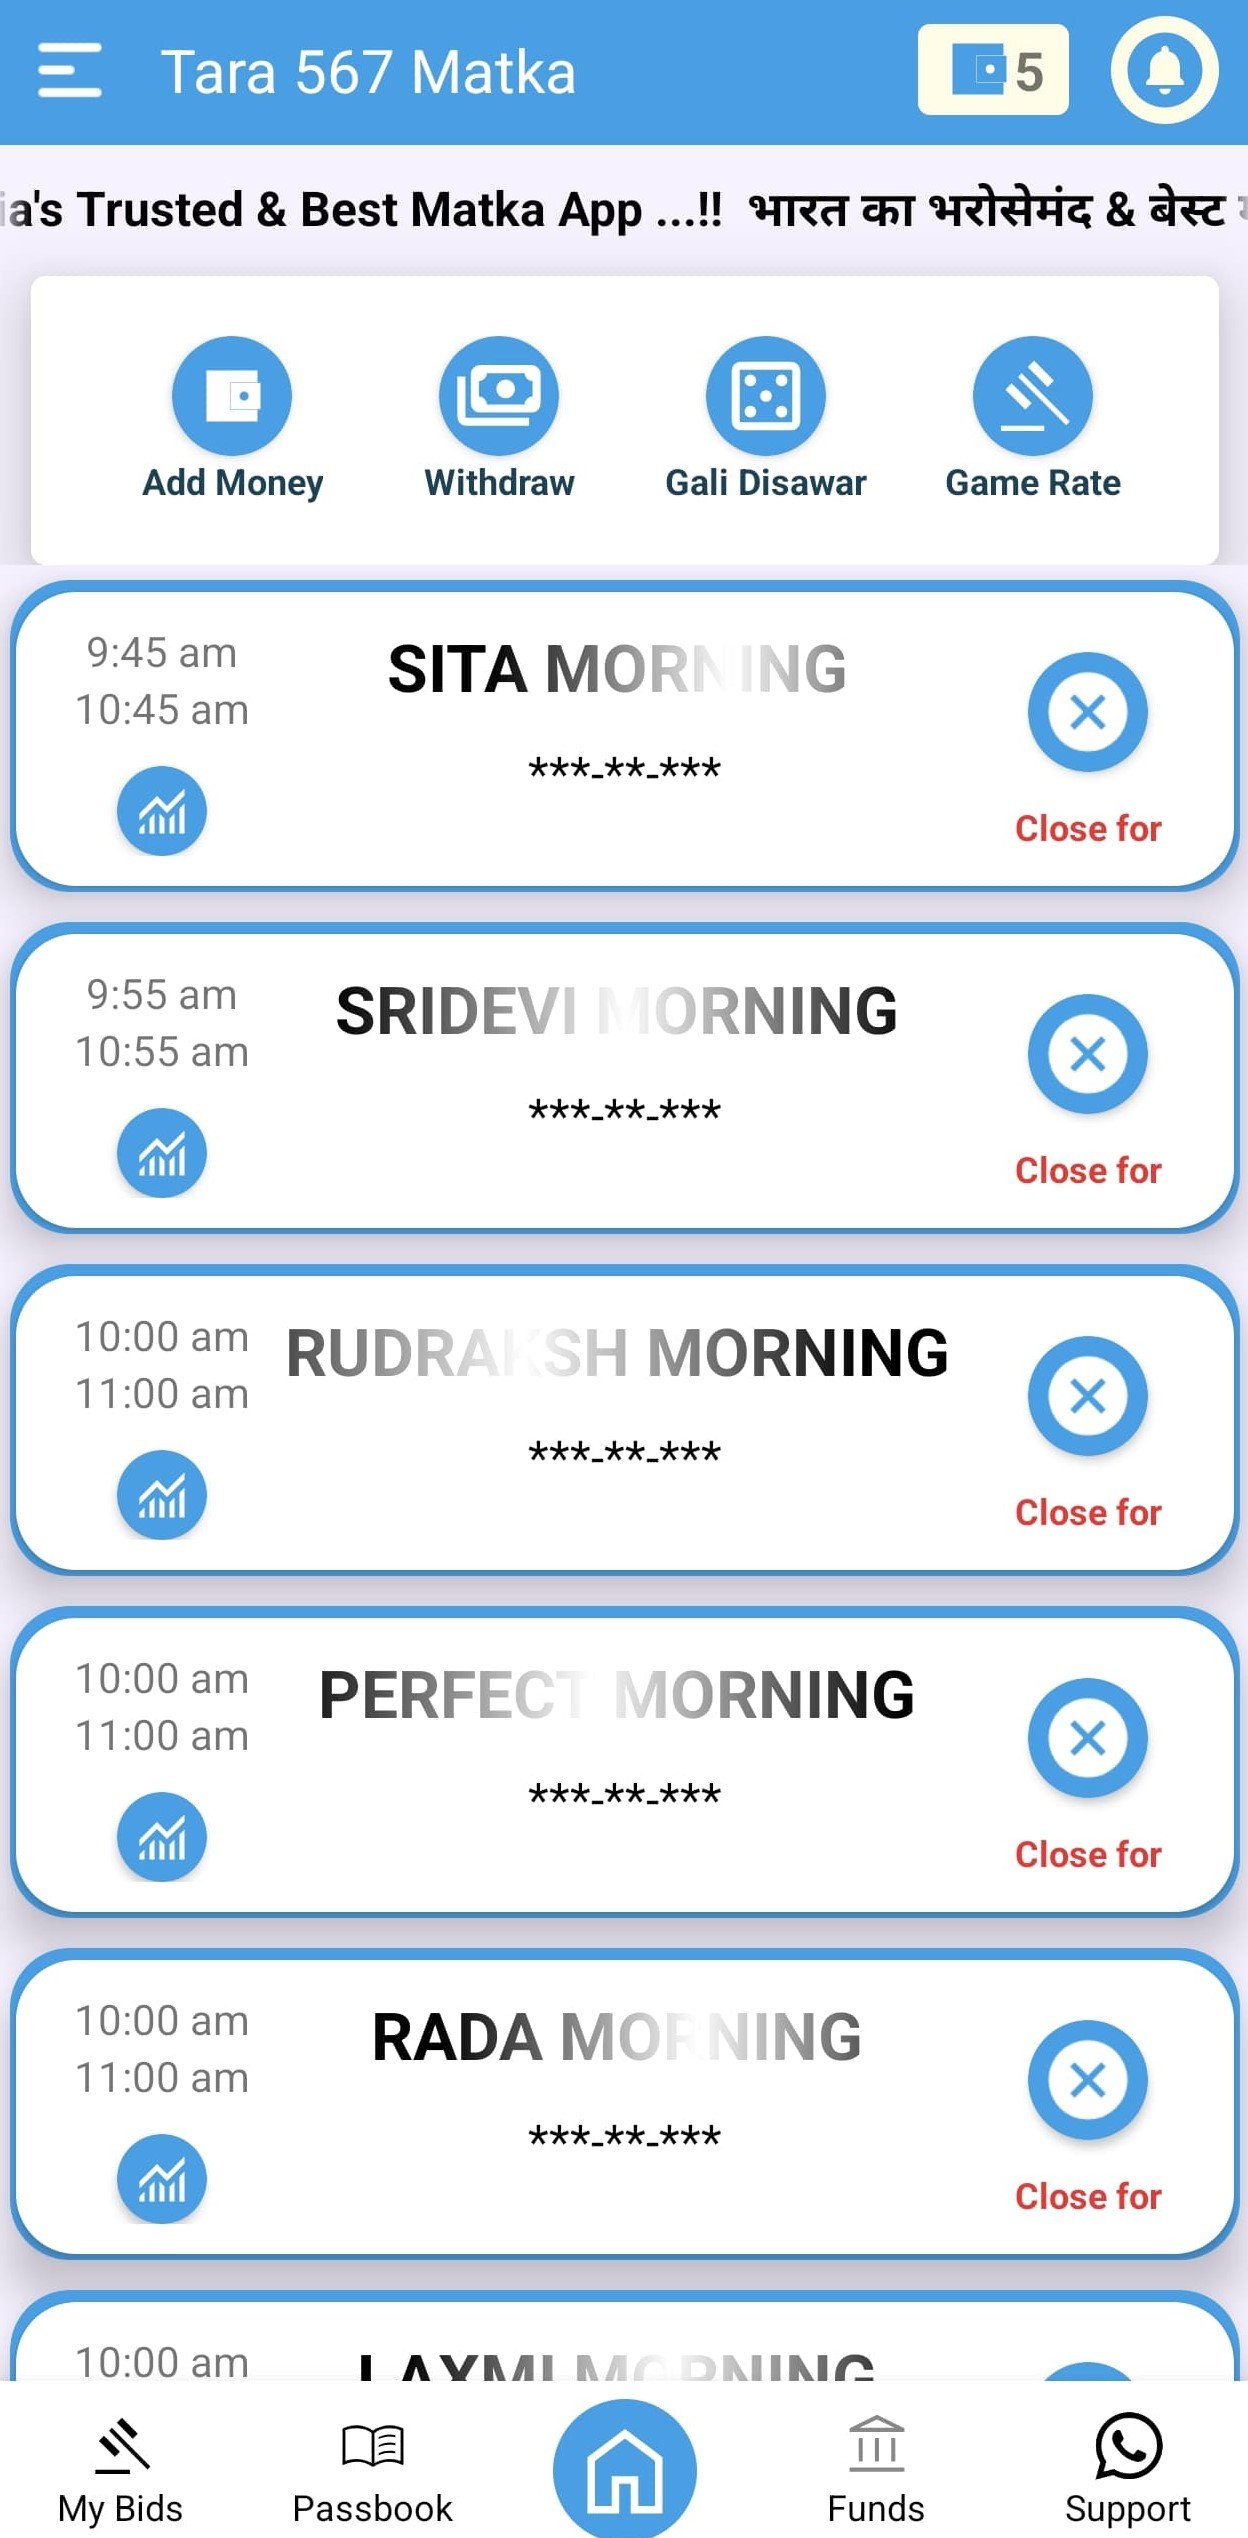Show PERFECT MORNING chart icon
This screenshot has width=1248, height=2538.
click(x=162, y=1837)
